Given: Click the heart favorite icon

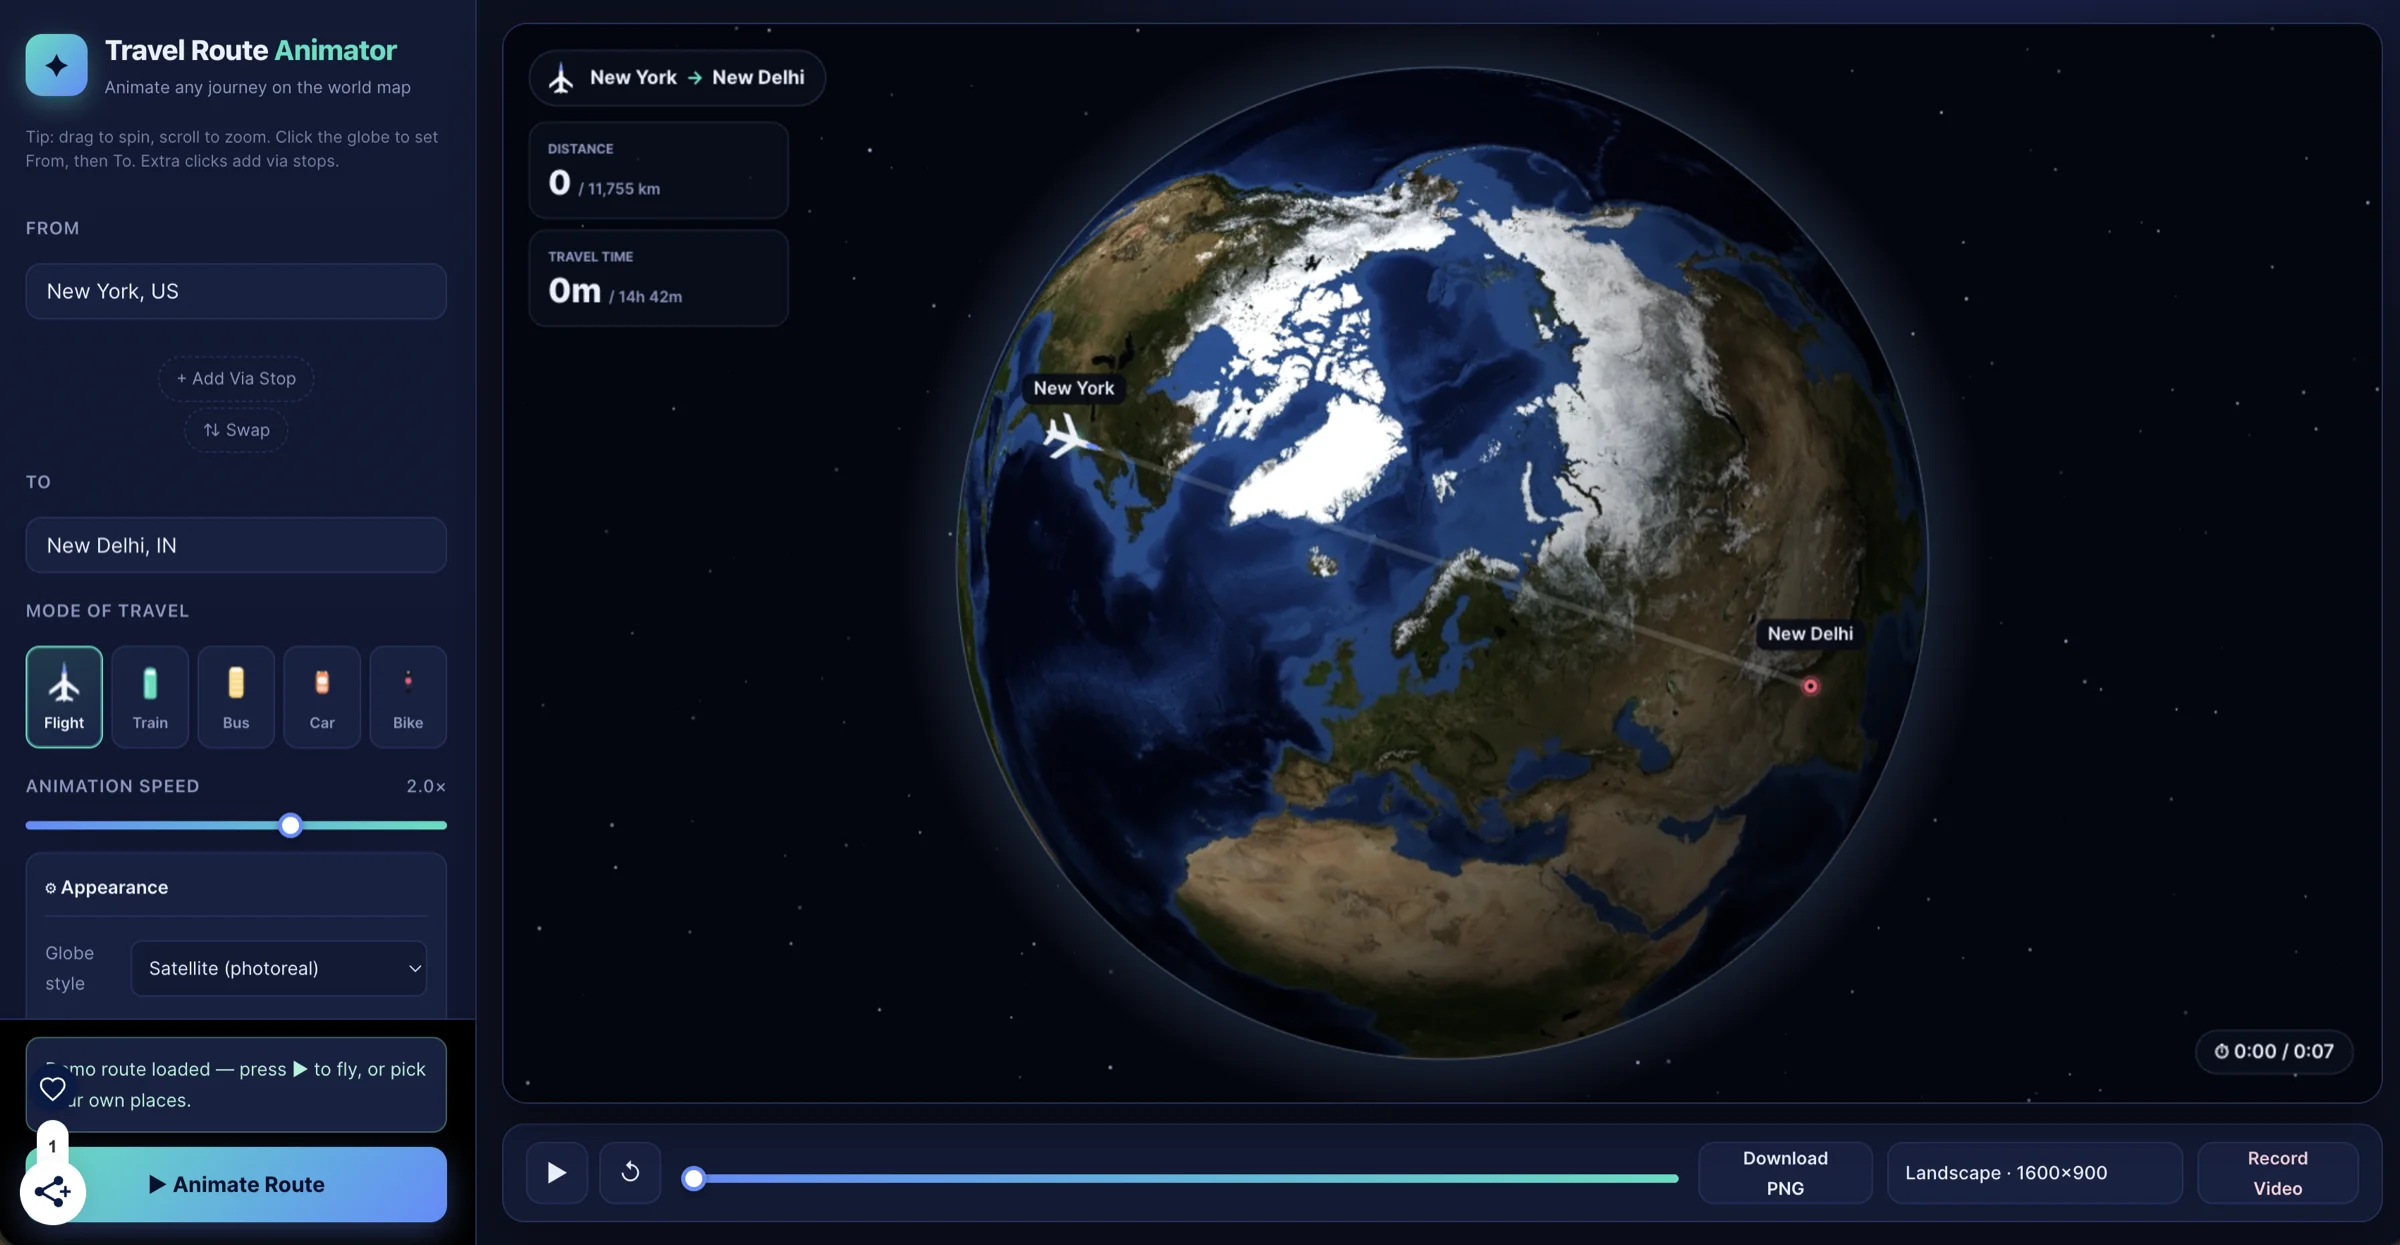Looking at the screenshot, I should click(53, 1088).
